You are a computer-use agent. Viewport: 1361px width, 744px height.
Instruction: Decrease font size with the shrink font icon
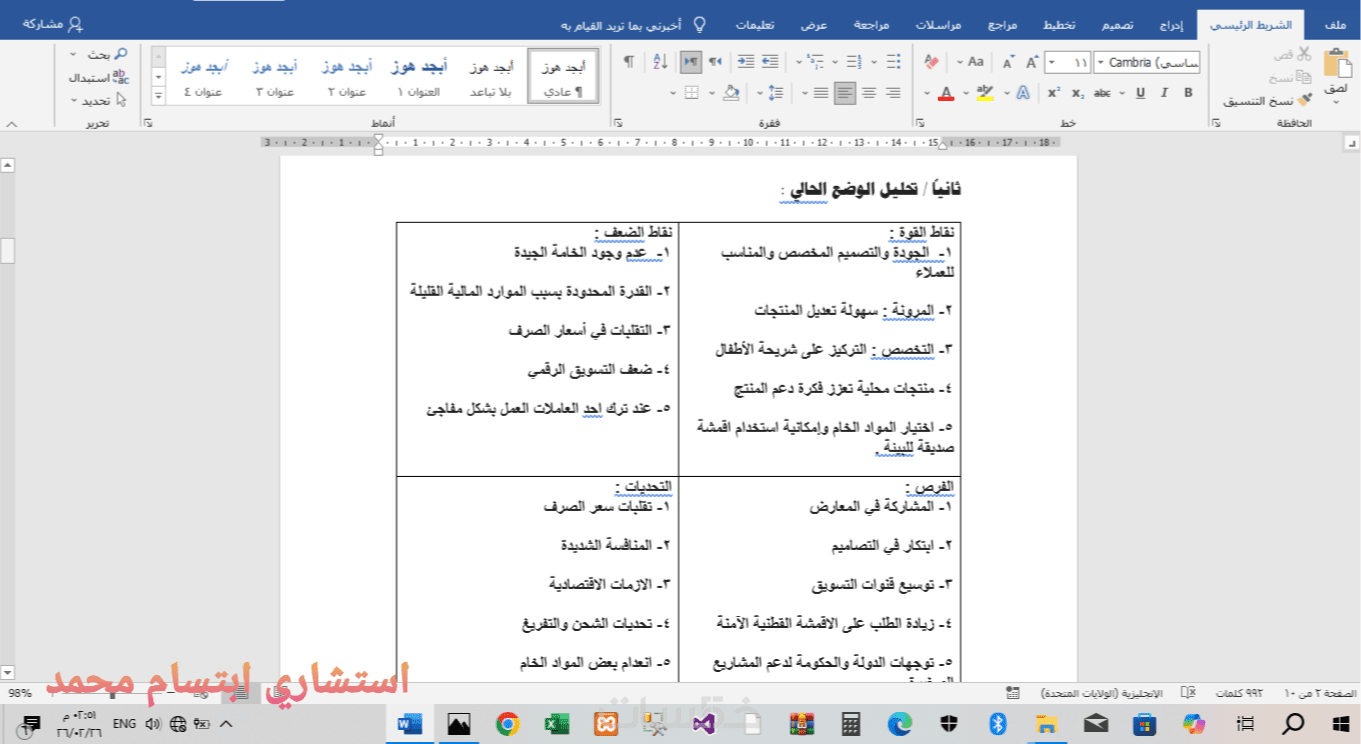pyautogui.click(x=1008, y=62)
